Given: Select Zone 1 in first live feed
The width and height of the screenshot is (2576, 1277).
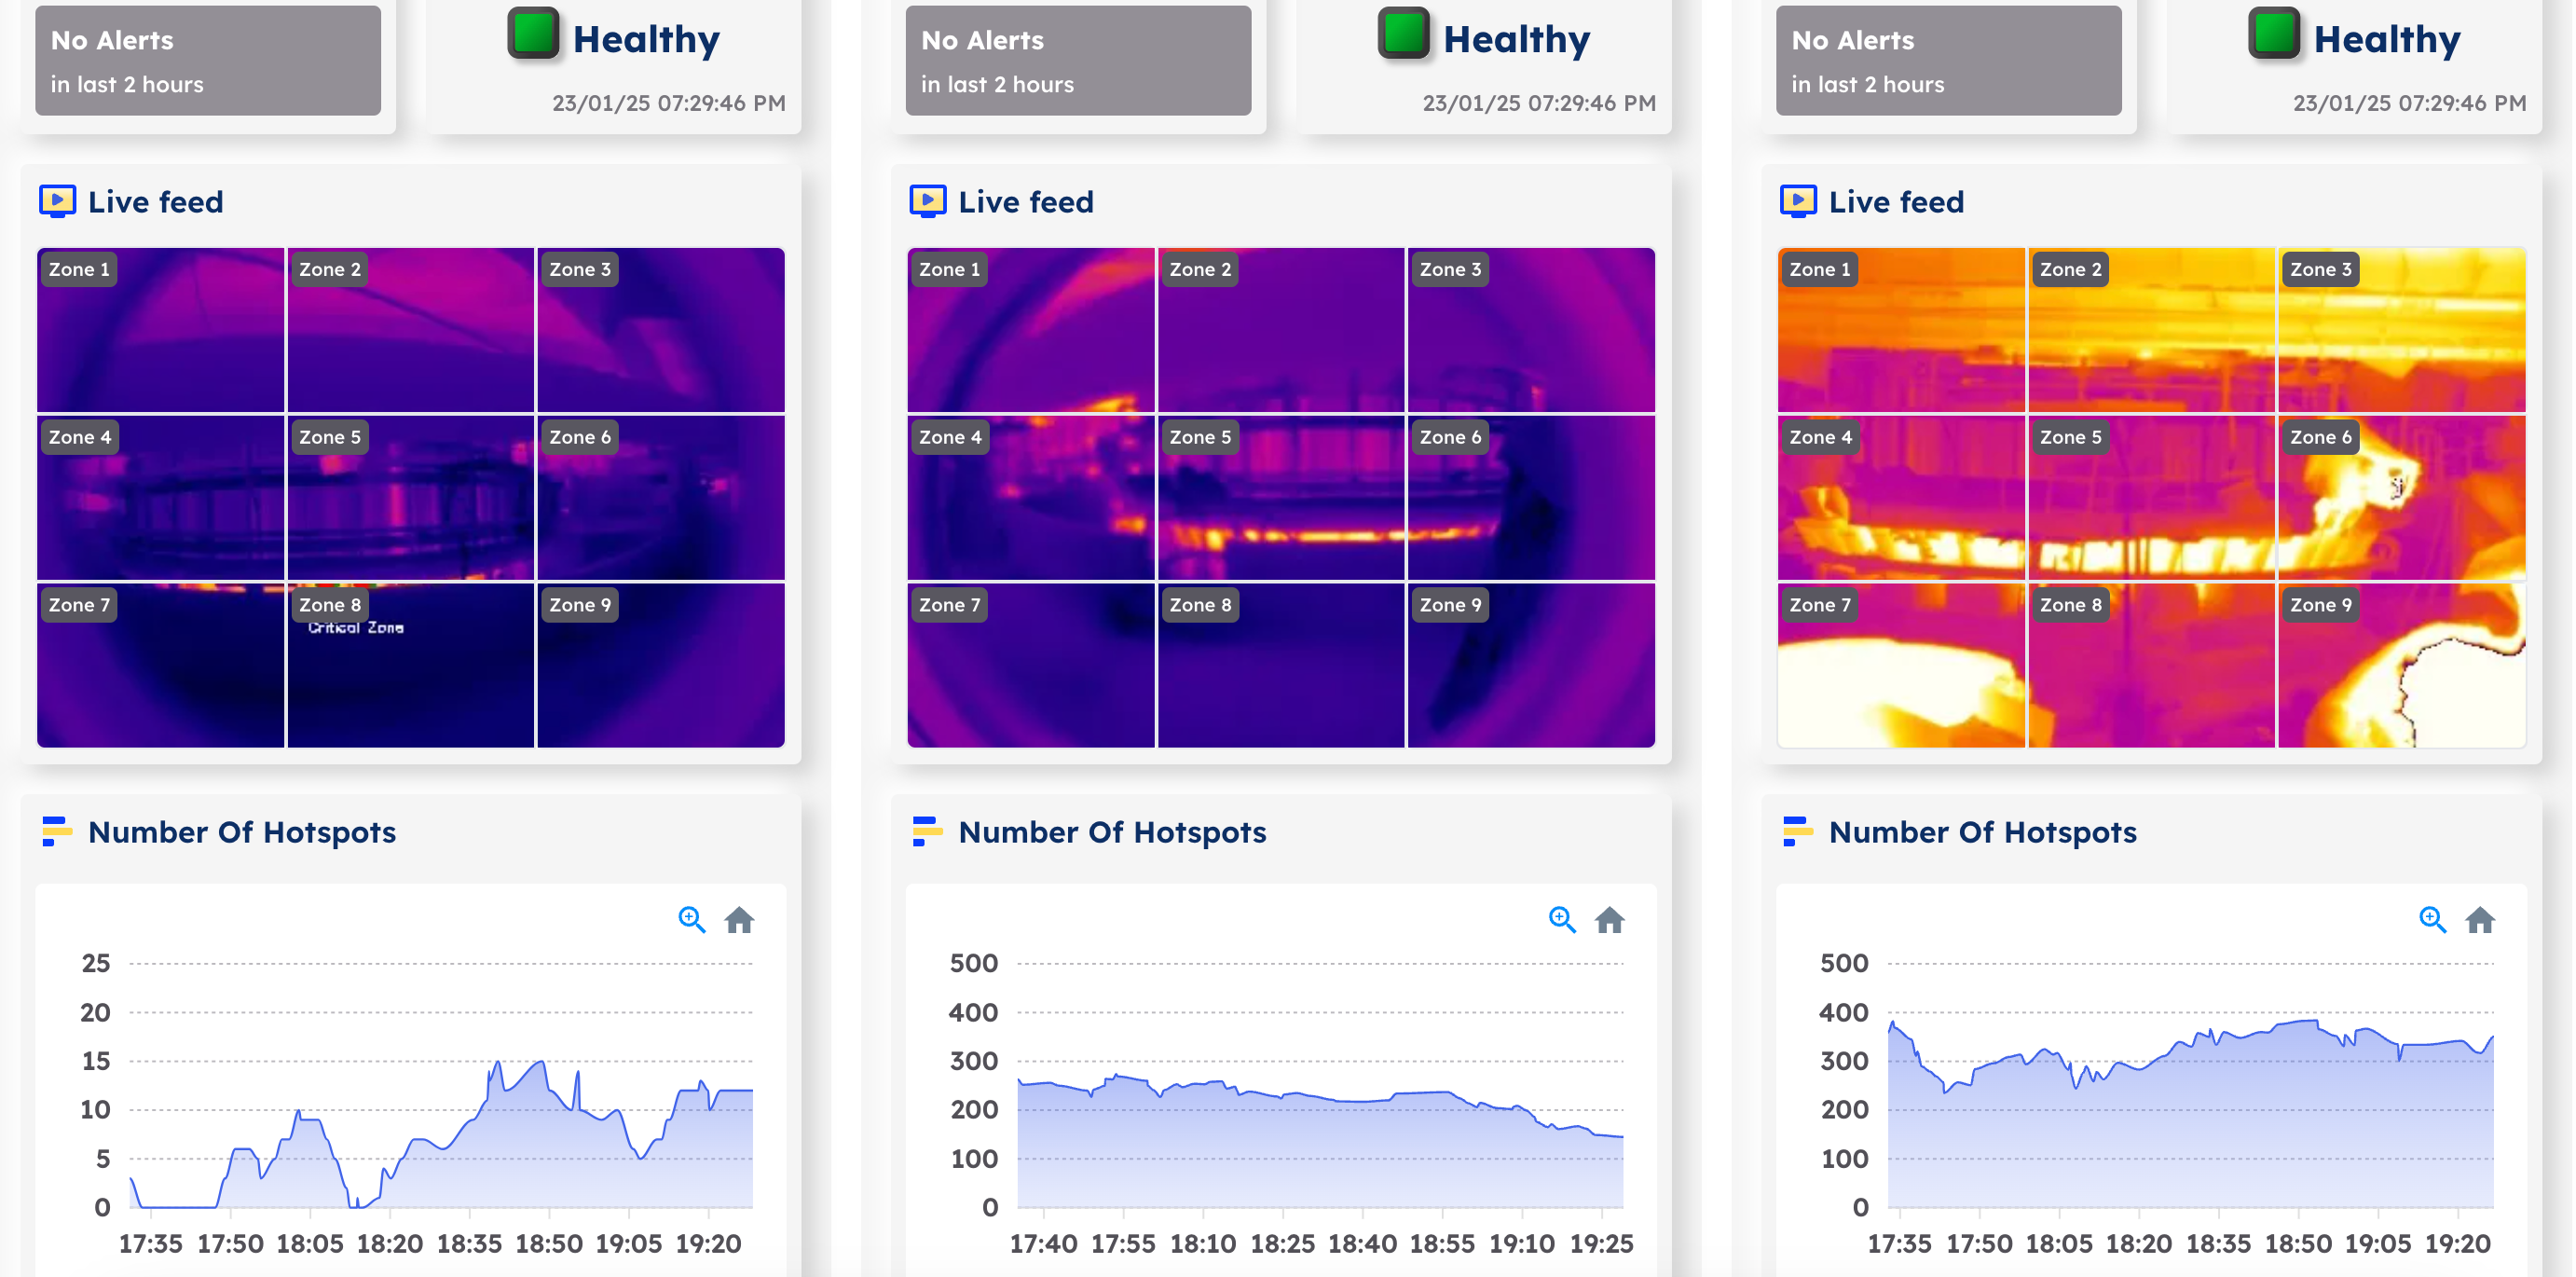Looking at the screenshot, I should pos(160,330).
